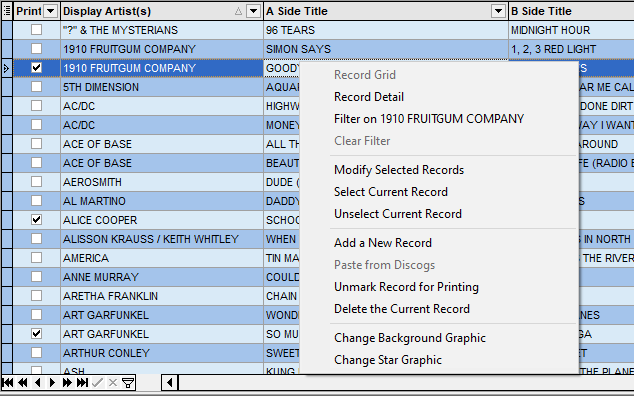Click the grid menu icon at top-left
The height and width of the screenshot is (396, 634).
7,11
